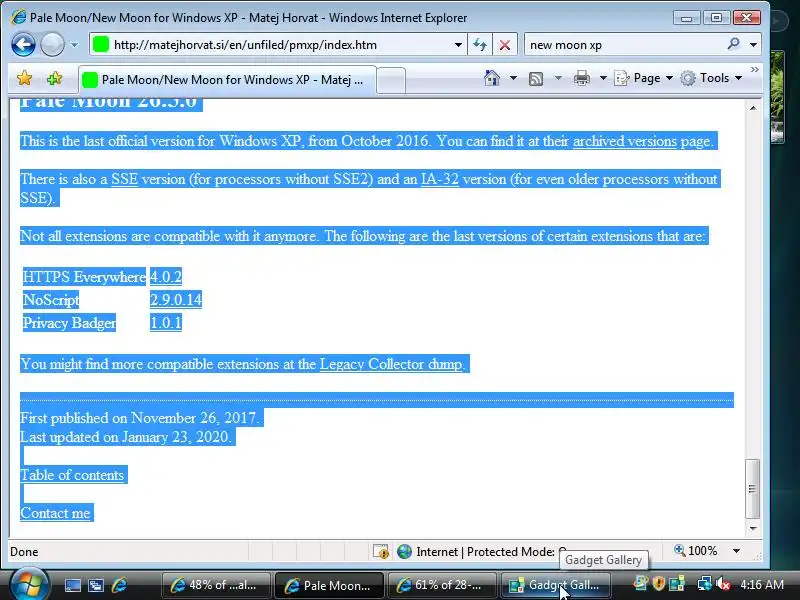Open the NoScript 2.9.0.14 link
The image size is (800, 600).
click(x=176, y=299)
